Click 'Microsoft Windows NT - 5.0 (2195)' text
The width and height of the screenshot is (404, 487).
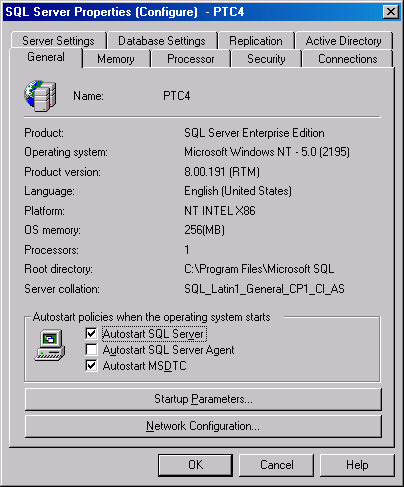(267, 152)
